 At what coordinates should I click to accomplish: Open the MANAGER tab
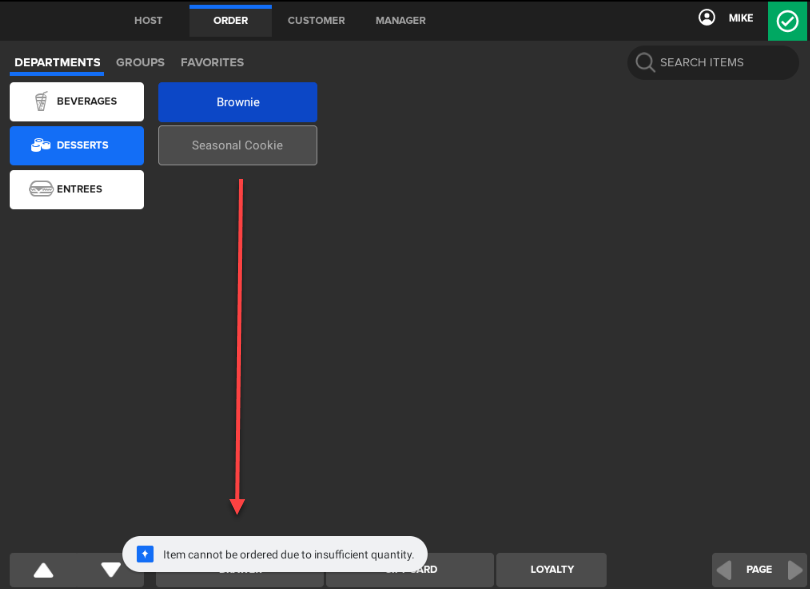(x=400, y=21)
